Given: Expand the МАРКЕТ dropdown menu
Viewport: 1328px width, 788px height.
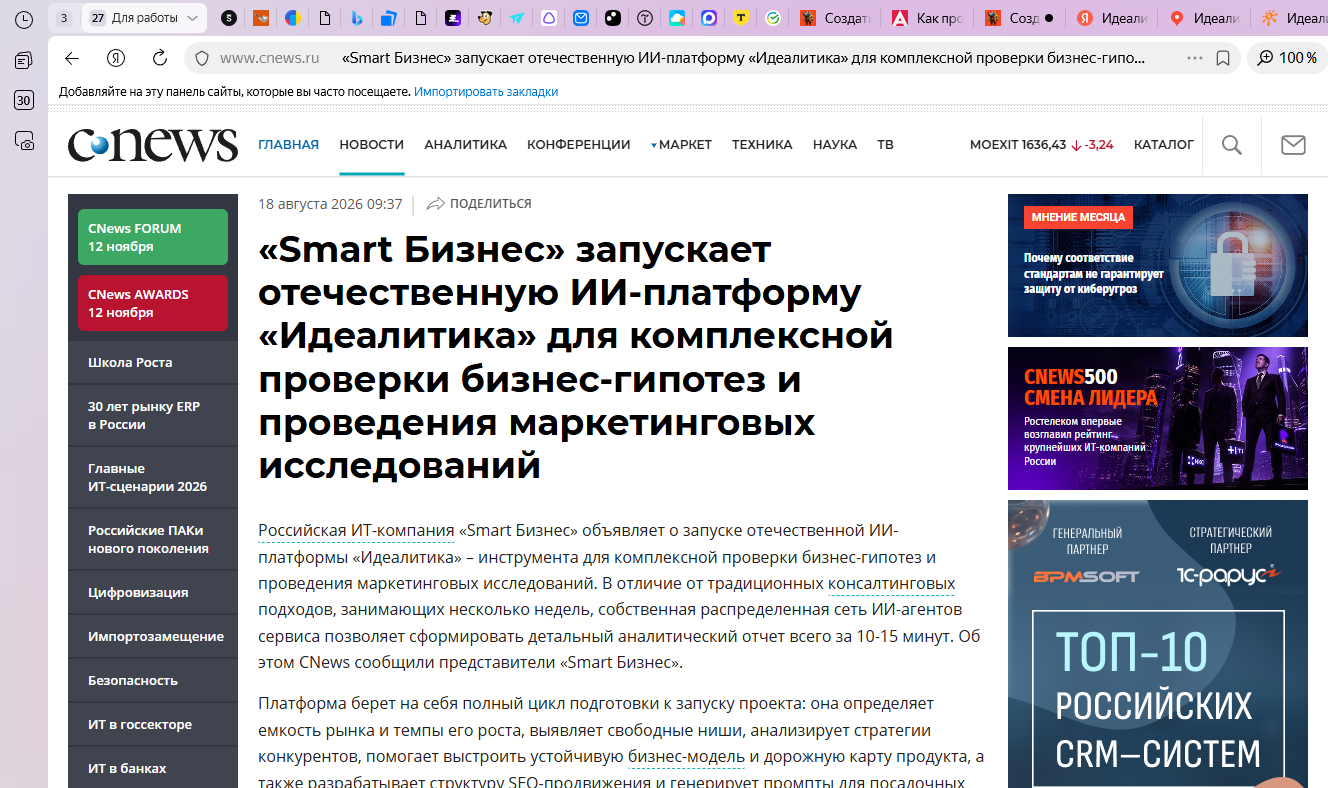Looking at the screenshot, I should 681,145.
